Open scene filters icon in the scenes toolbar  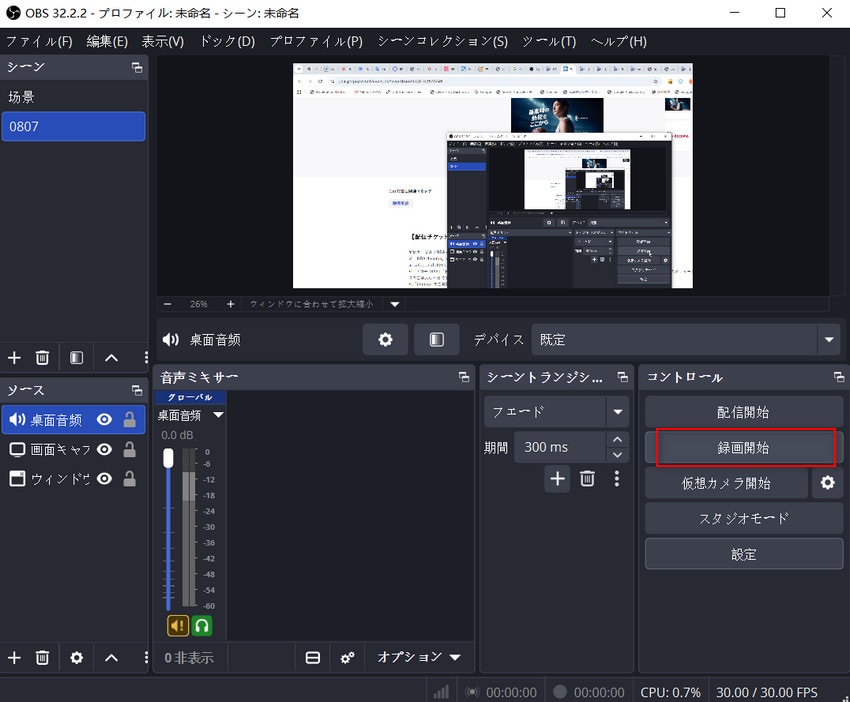[x=76, y=358]
